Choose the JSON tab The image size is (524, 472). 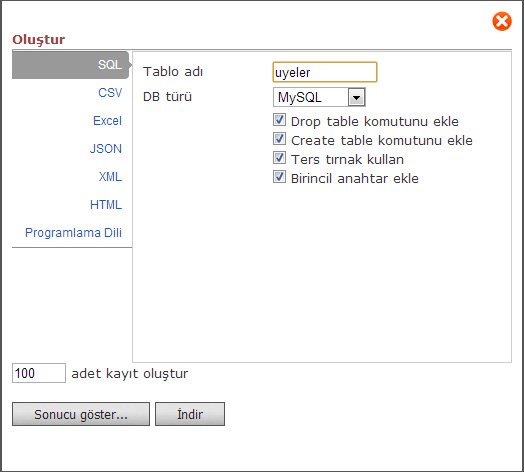[x=106, y=149]
